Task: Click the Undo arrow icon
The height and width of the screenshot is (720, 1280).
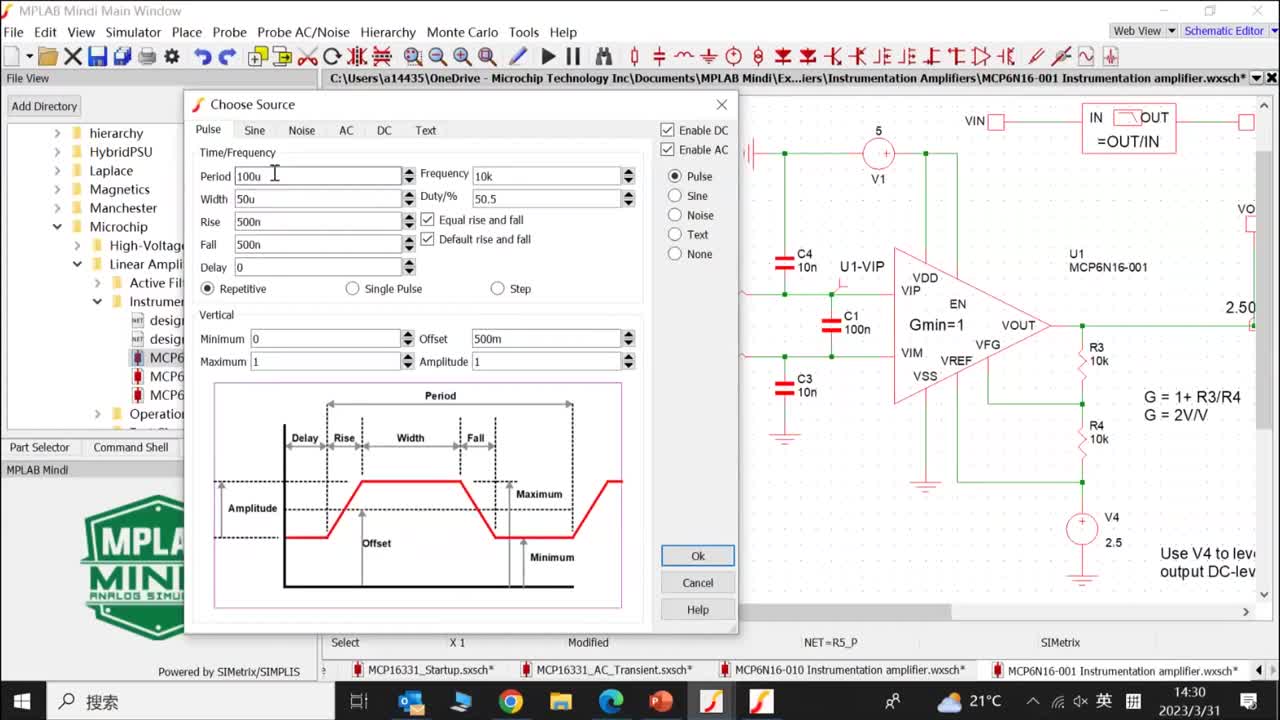Action: tap(202, 57)
